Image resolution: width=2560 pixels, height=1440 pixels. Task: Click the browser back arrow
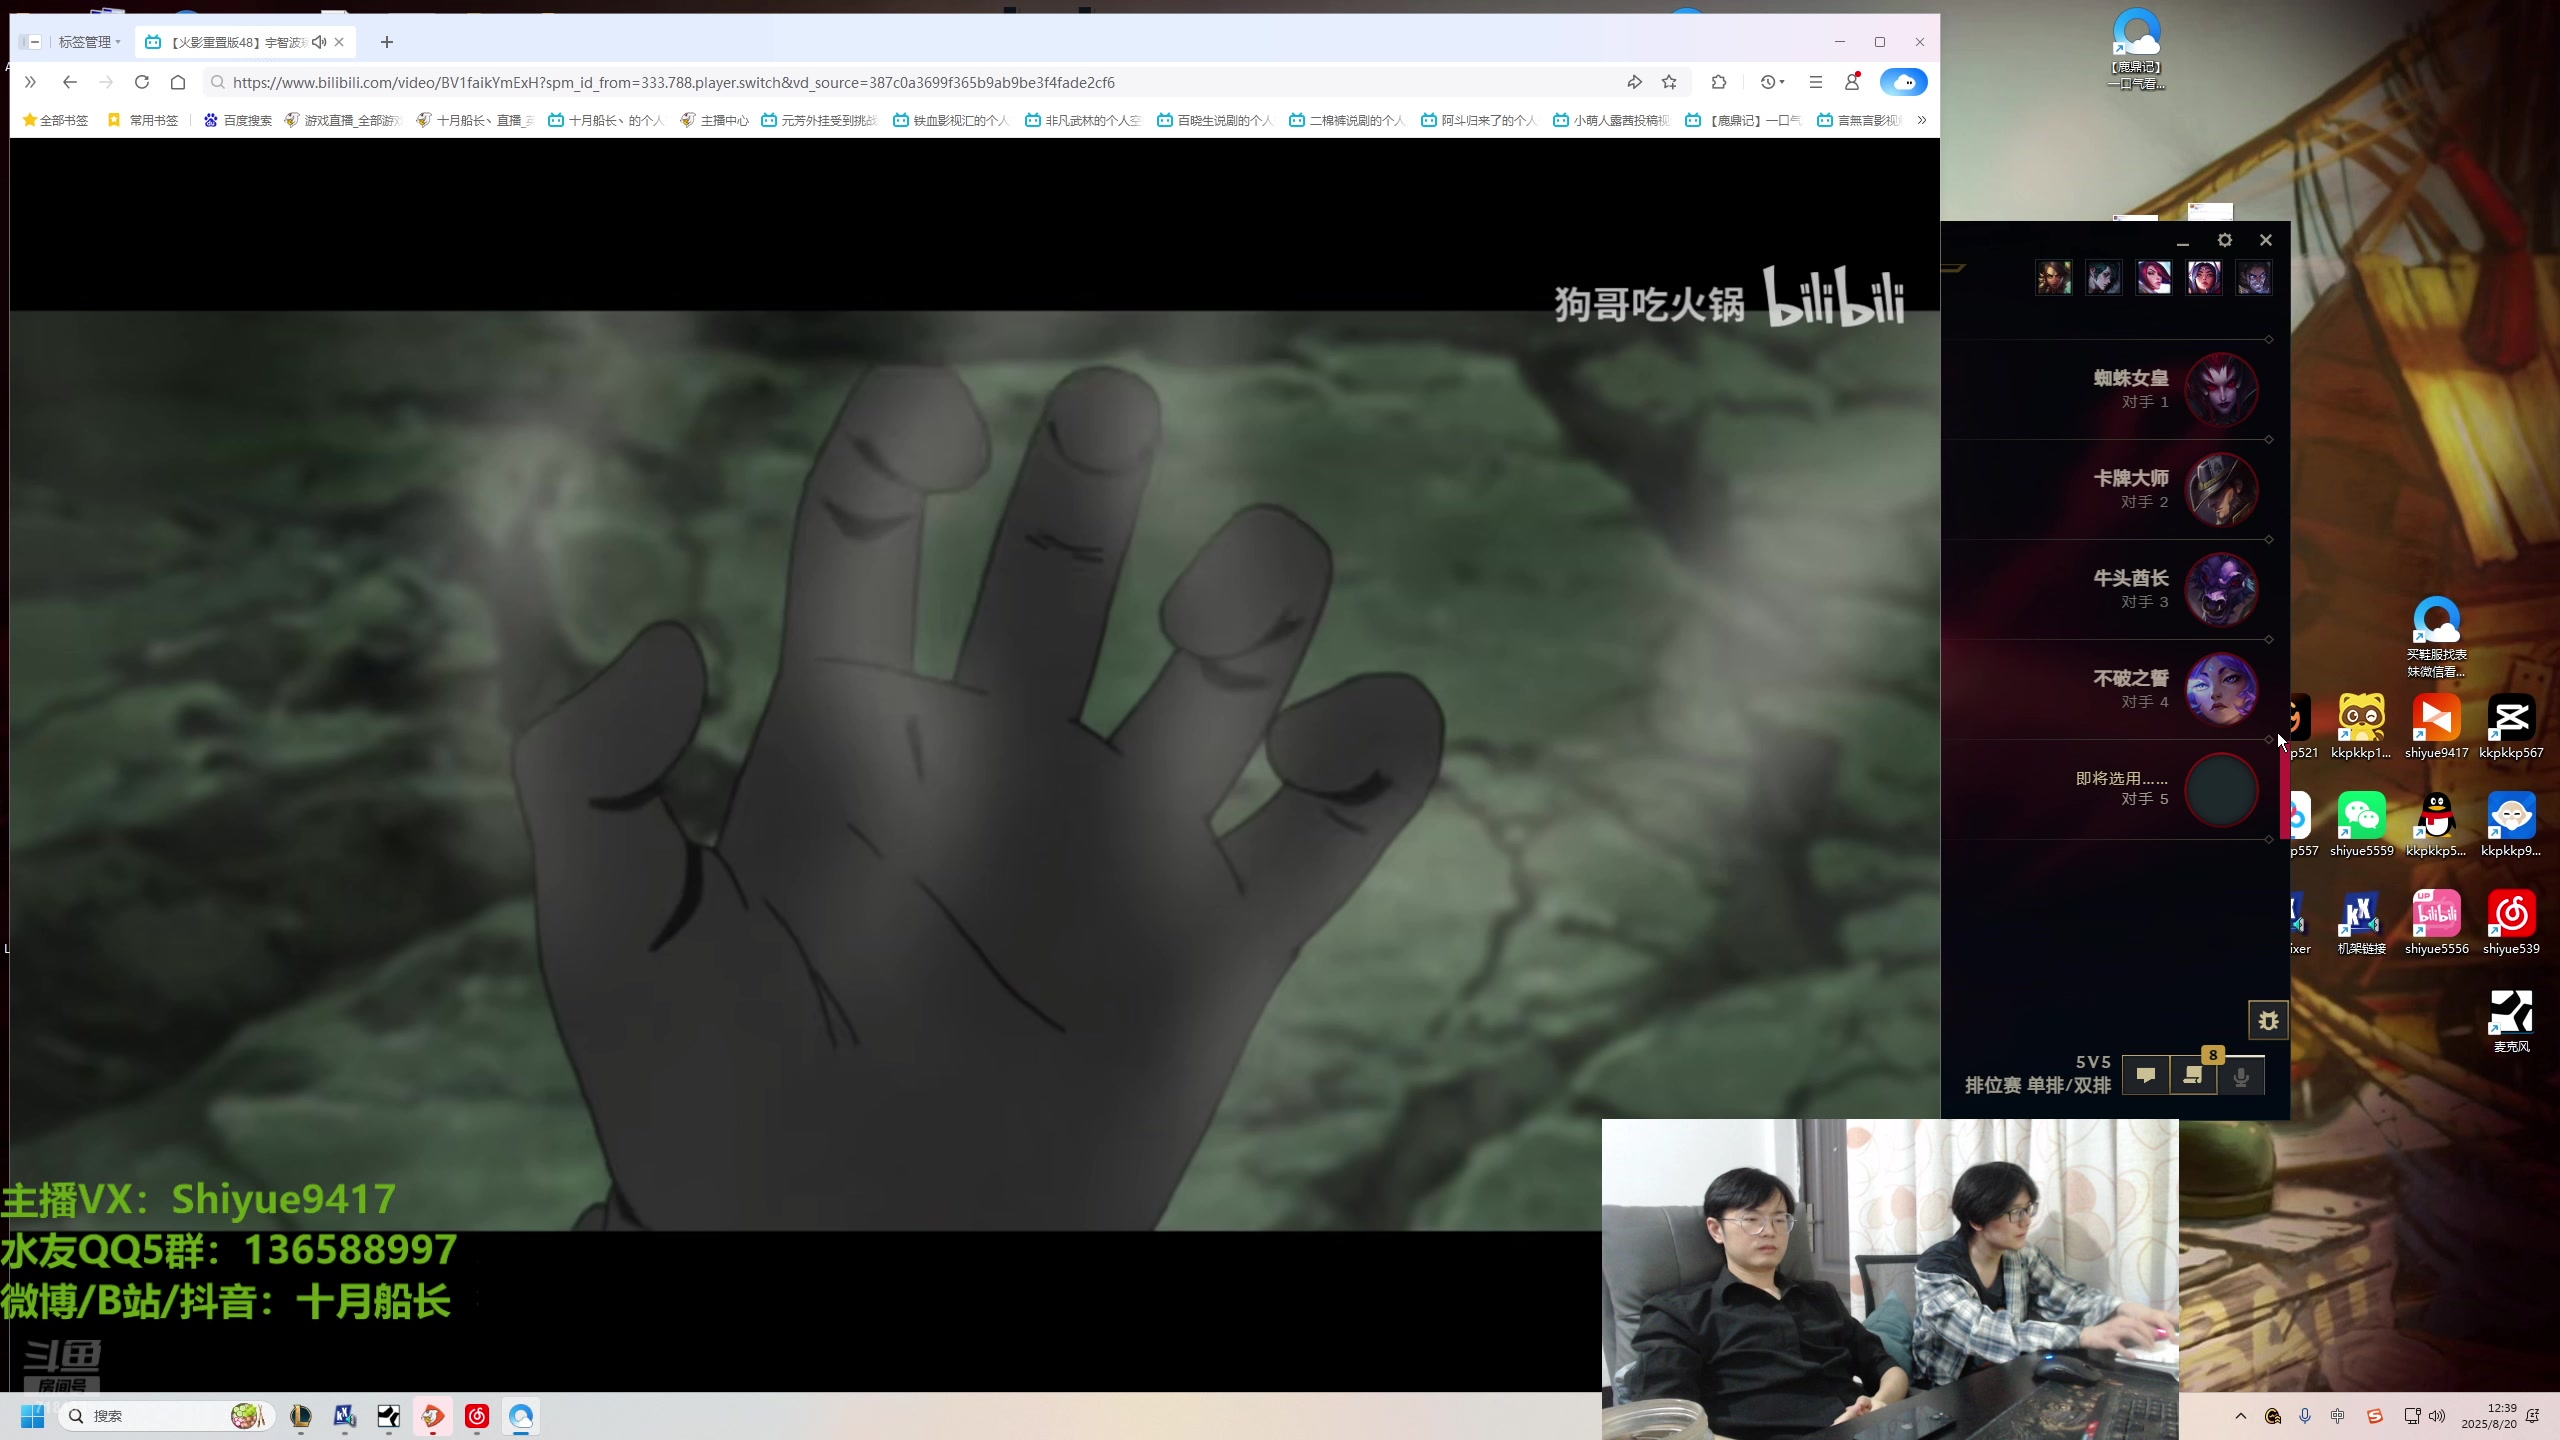(69, 82)
